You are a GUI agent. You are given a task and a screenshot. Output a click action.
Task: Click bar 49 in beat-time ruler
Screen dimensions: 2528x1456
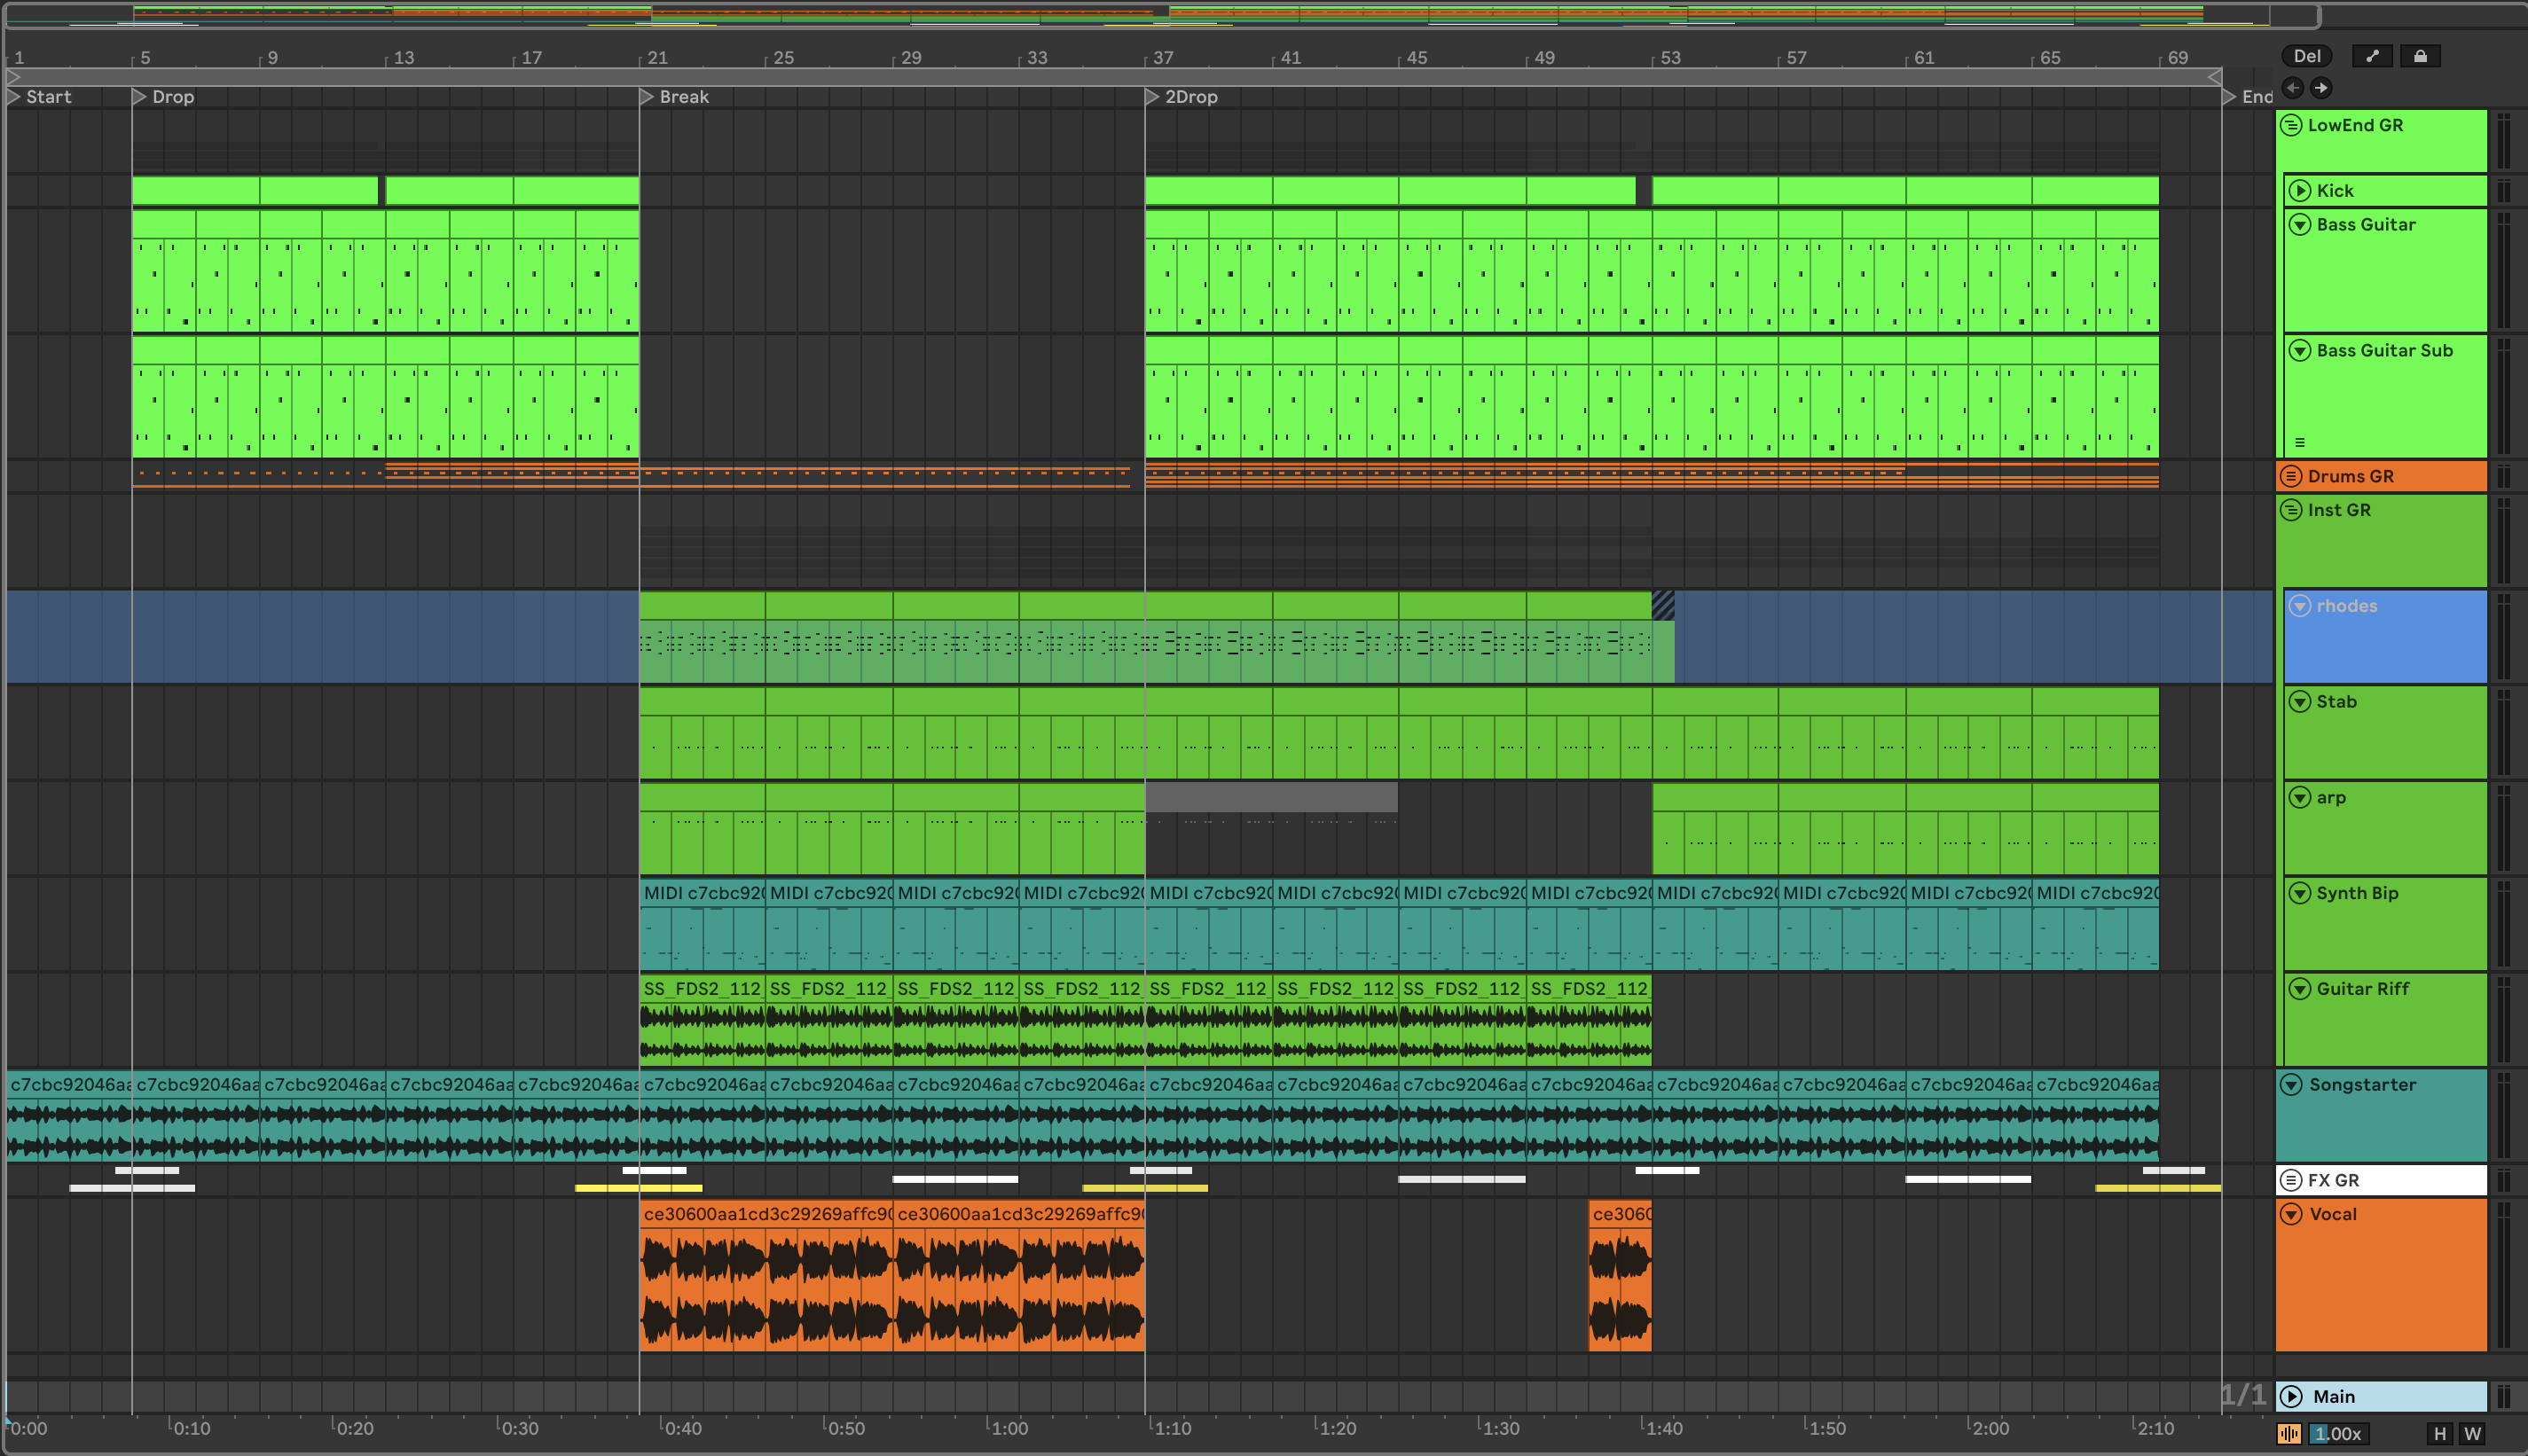[x=1544, y=57]
